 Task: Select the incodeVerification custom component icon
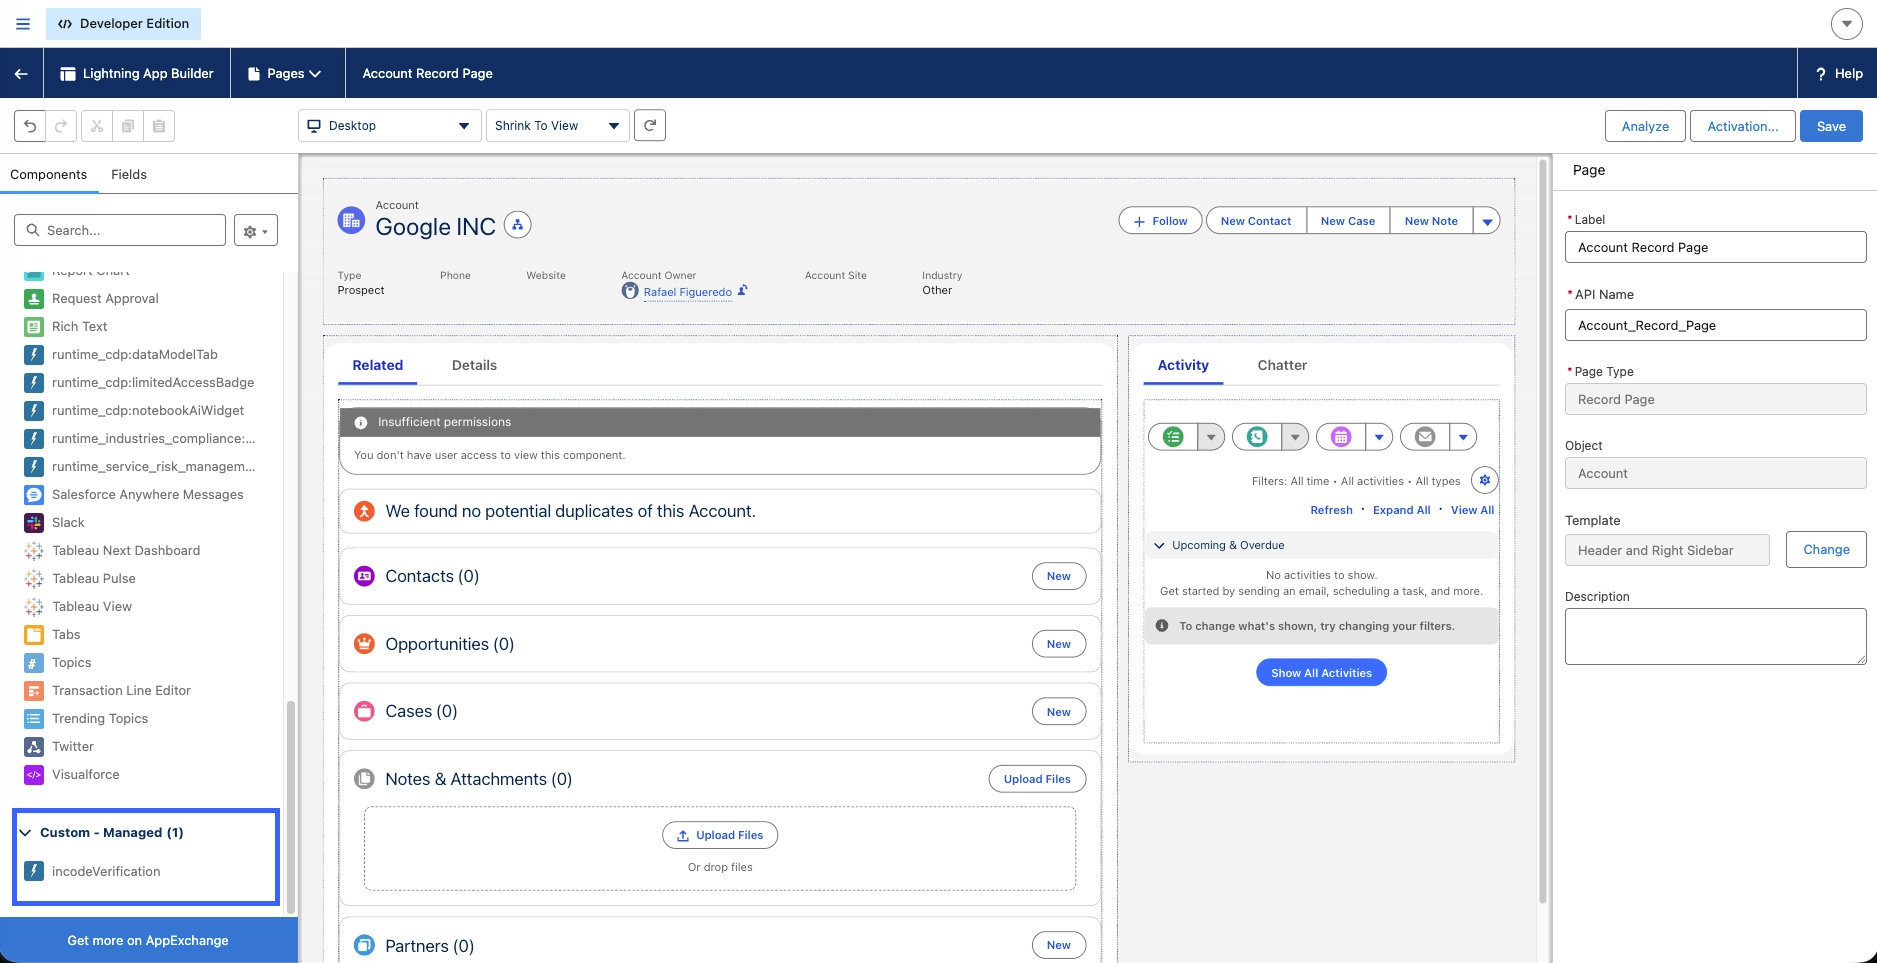pyautogui.click(x=34, y=872)
